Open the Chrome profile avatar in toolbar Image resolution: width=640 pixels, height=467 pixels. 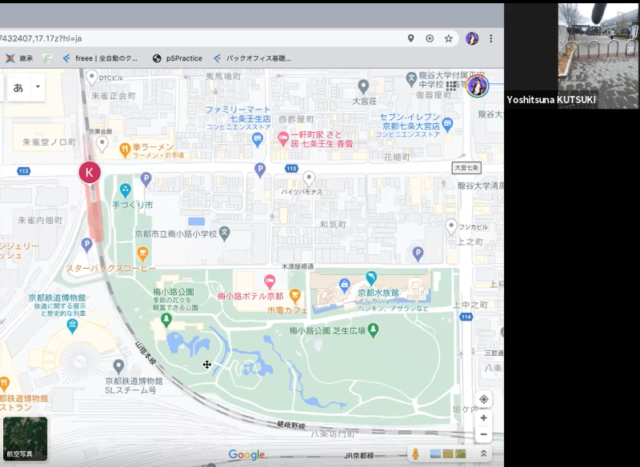(x=472, y=39)
